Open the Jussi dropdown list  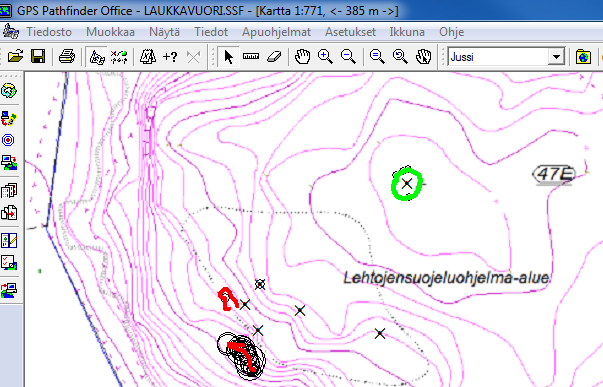pyautogui.click(x=556, y=57)
